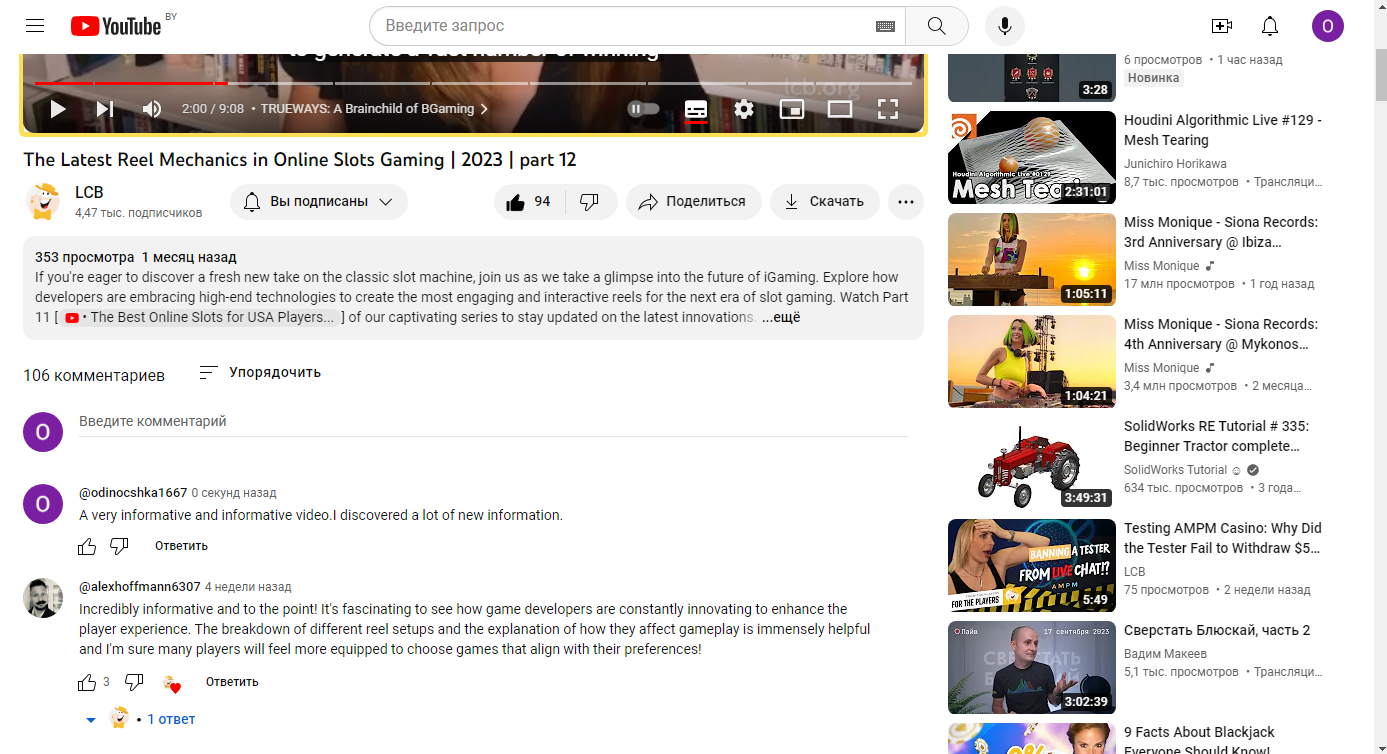Open Сверстать Блюскай, часть 2 video
1387x754 pixels.
point(1217,630)
